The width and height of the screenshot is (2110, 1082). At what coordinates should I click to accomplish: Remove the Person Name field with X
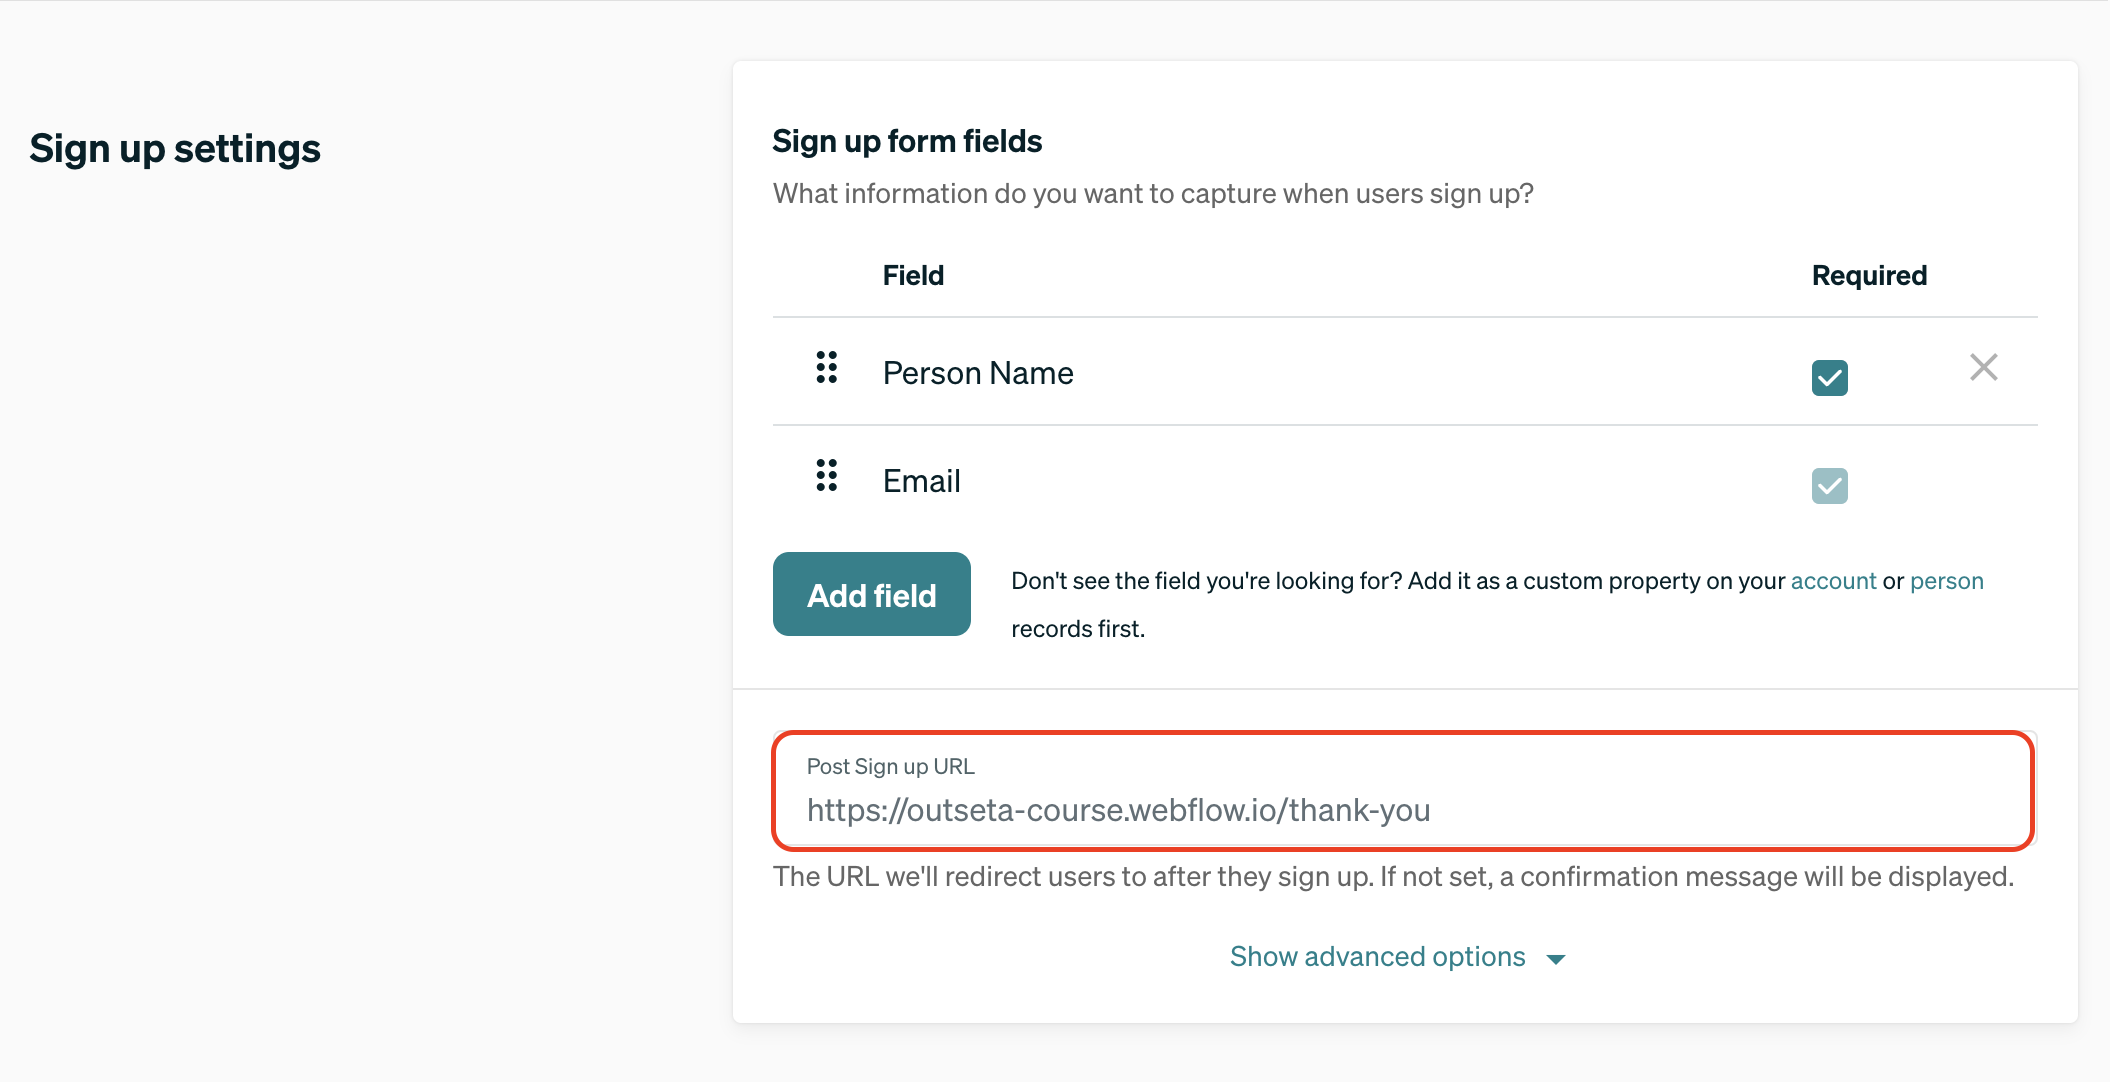tap(1984, 367)
